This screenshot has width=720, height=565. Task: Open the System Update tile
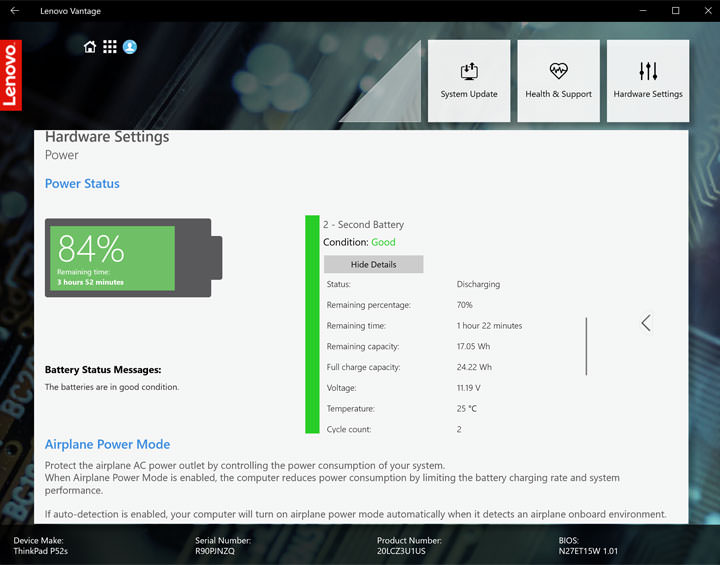(469, 81)
